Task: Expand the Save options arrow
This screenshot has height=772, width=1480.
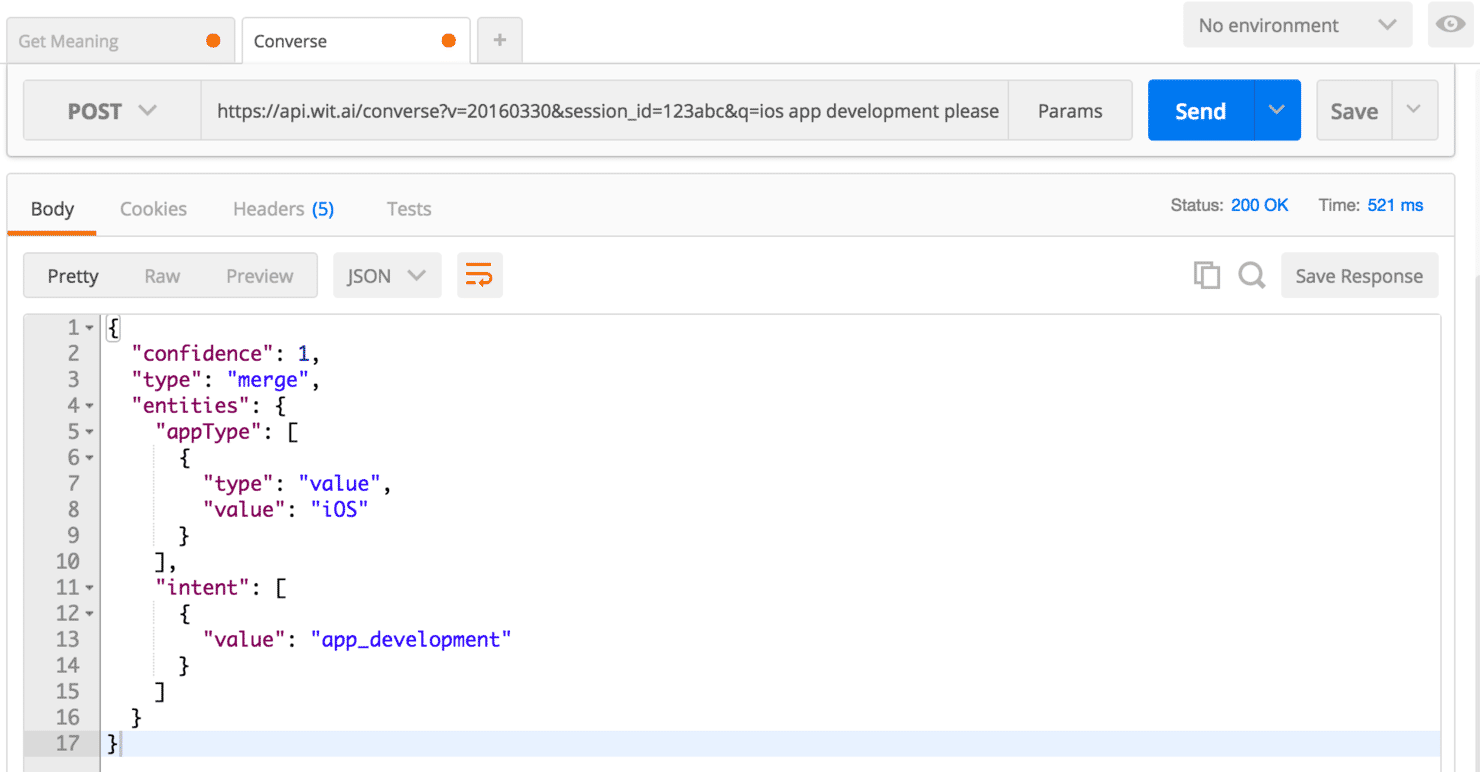Action: click(1414, 111)
